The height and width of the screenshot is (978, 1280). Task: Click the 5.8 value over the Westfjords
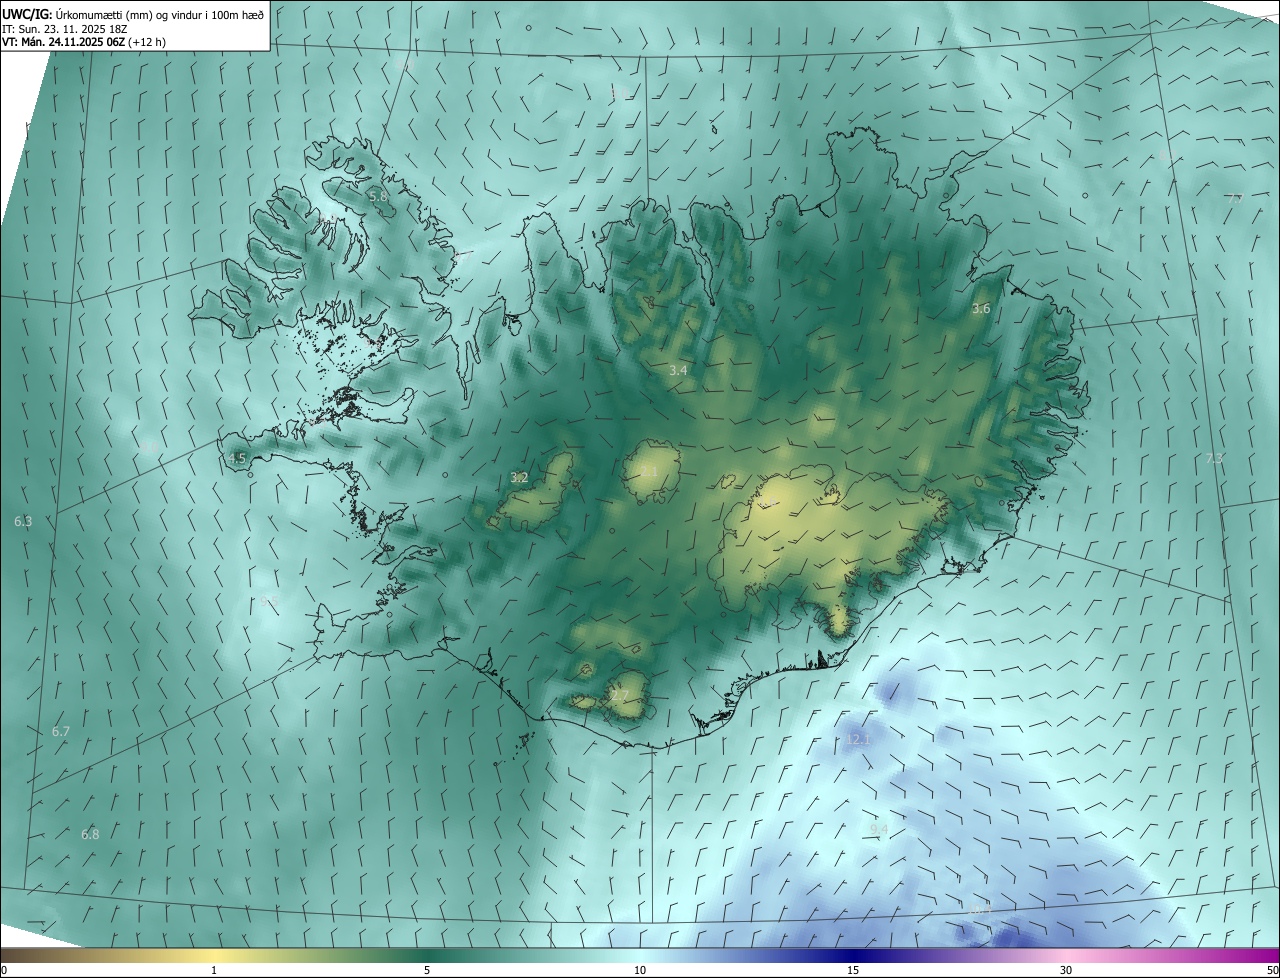(x=378, y=196)
